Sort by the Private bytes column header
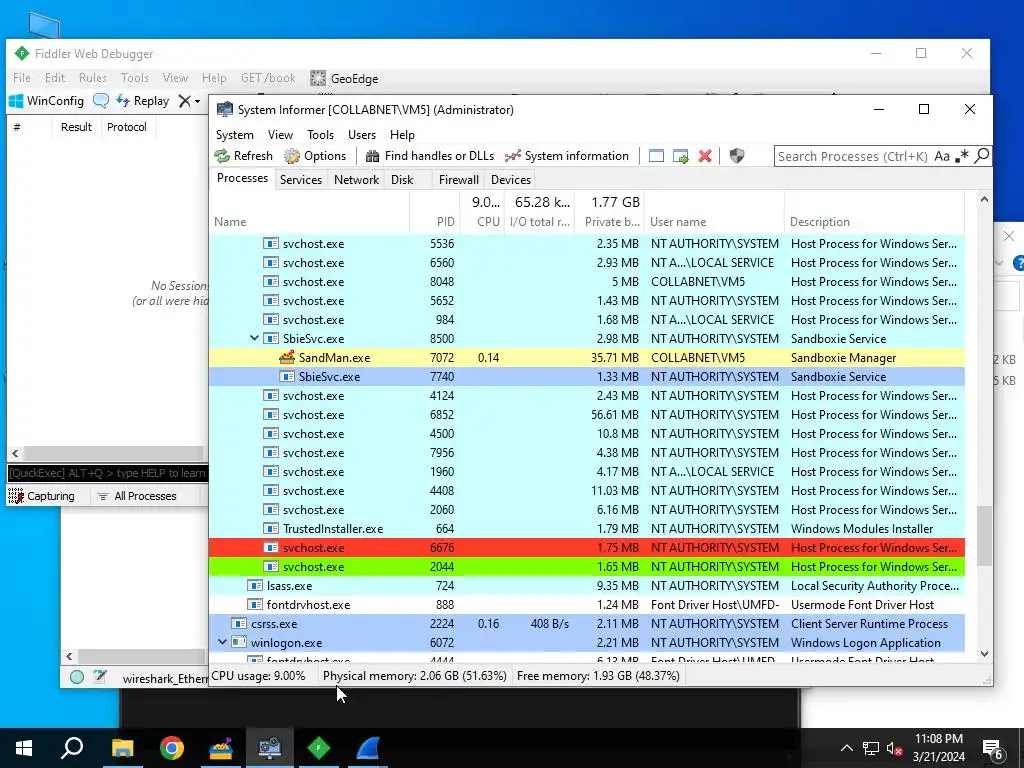This screenshot has width=1024, height=768. point(609,221)
